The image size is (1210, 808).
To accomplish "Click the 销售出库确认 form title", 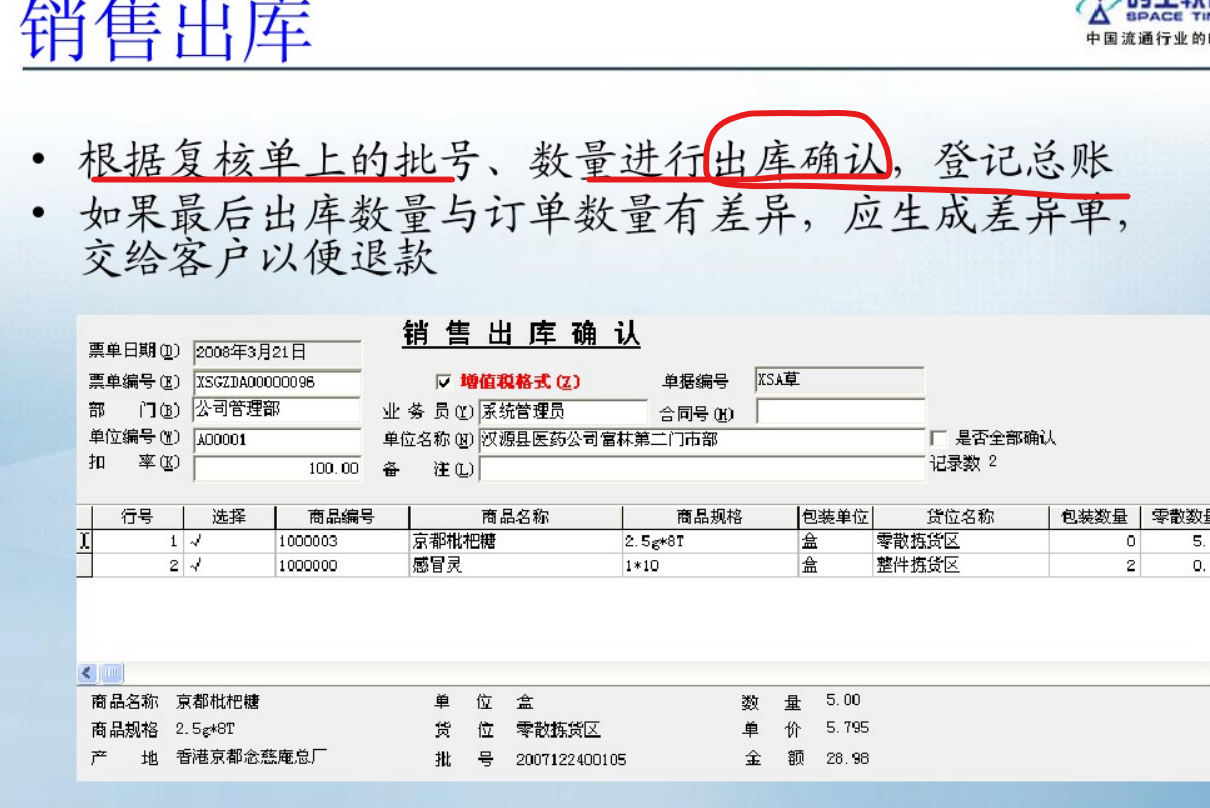I will [x=521, y=333].
